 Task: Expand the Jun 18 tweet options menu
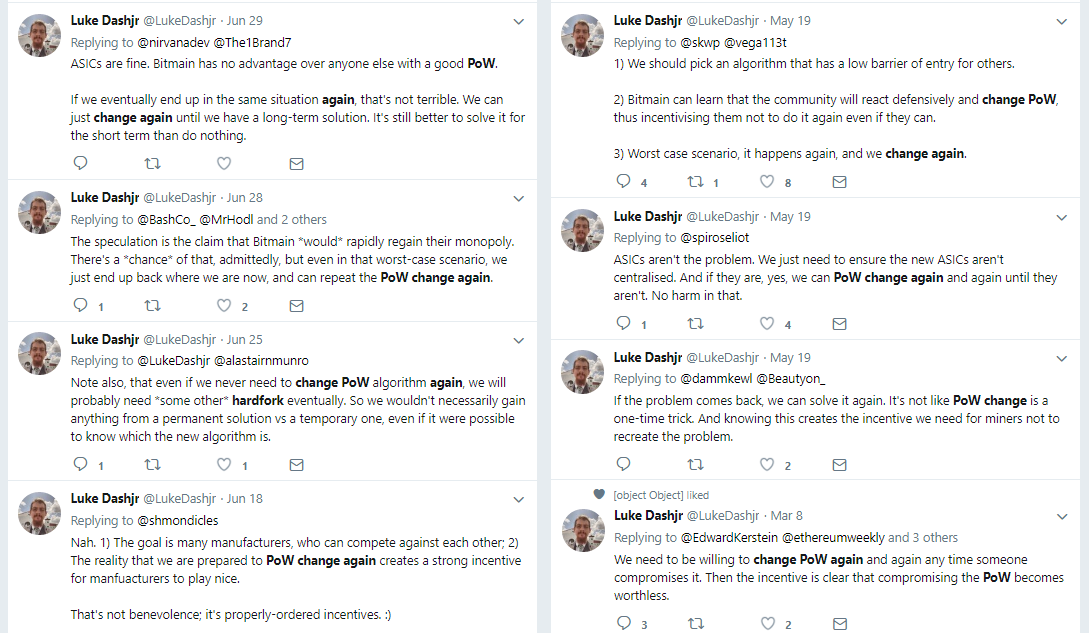[x=518, y=499]
